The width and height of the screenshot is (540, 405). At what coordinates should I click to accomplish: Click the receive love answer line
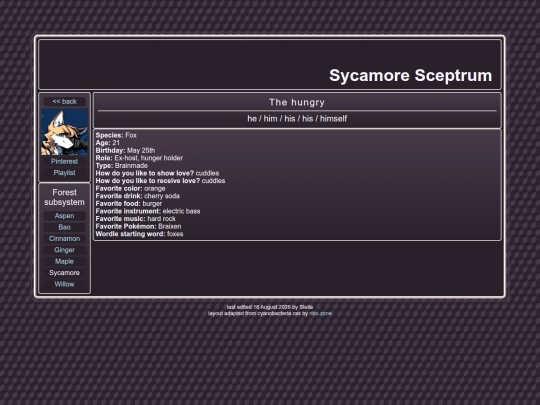point(160,181)
